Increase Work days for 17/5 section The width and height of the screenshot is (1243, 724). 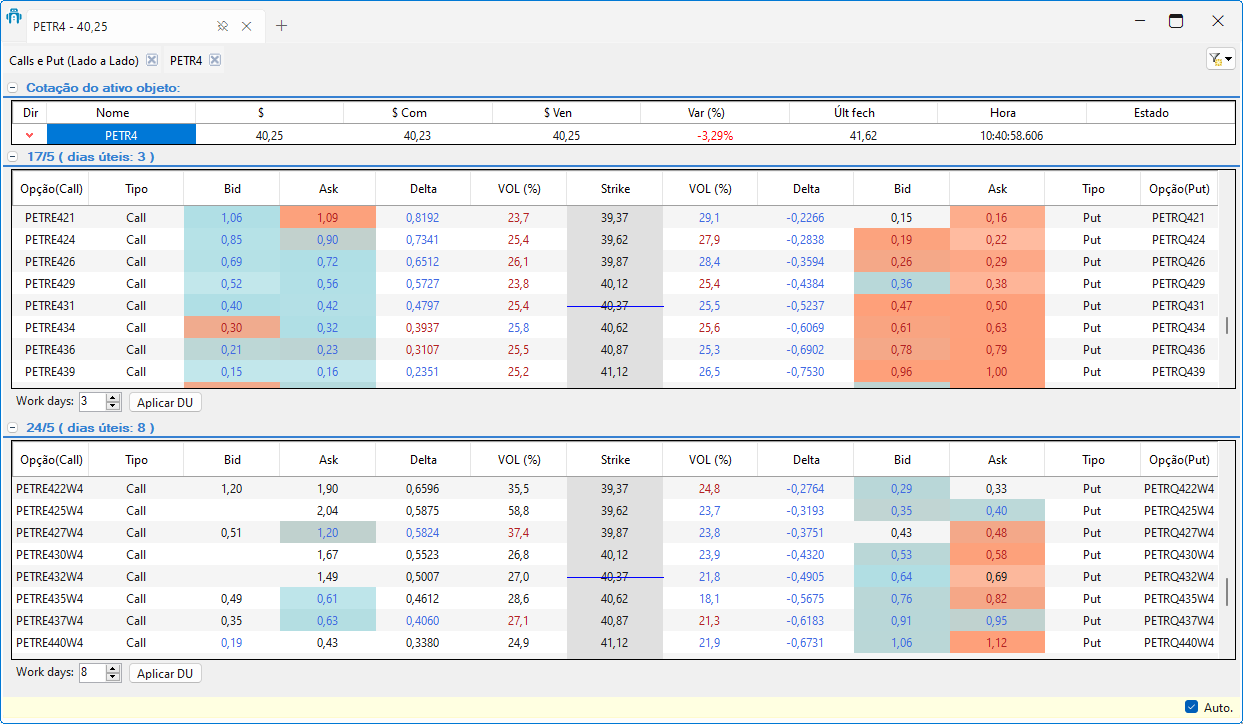tap(112, 398)
